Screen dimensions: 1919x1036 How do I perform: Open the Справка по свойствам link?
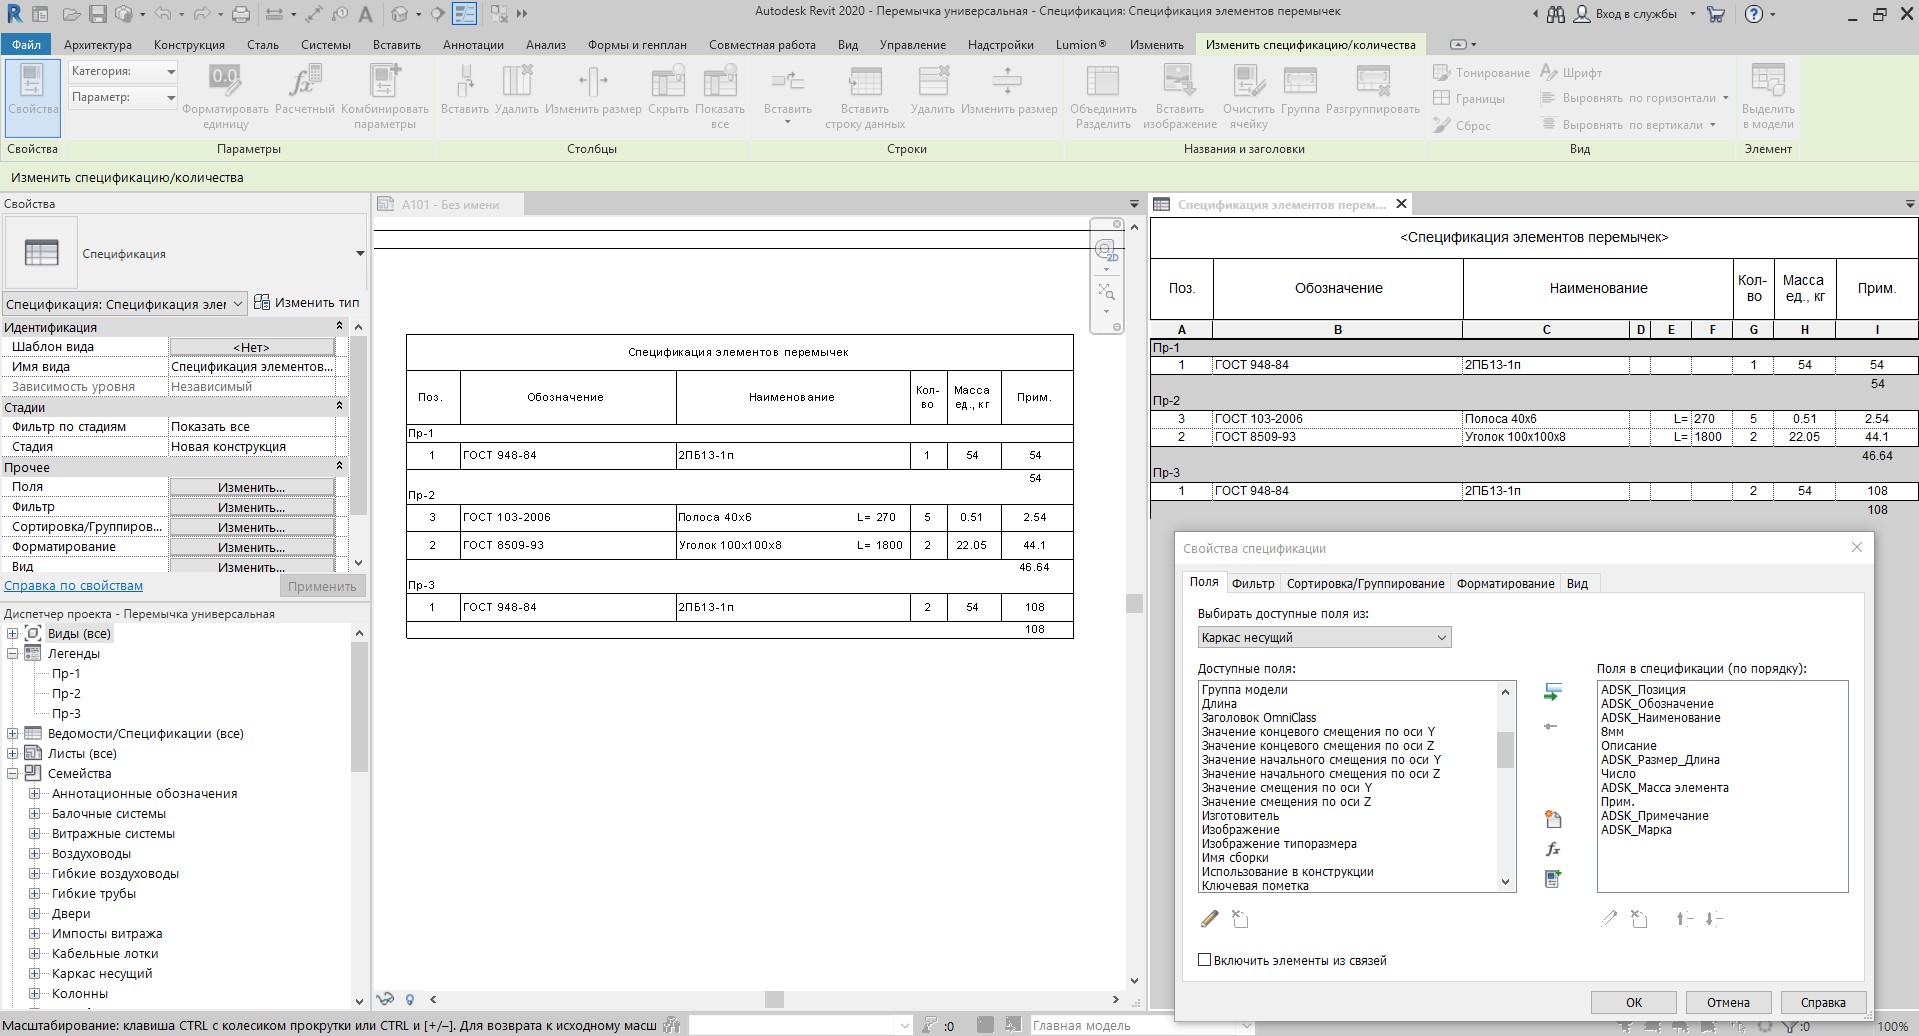pos(73,586)
